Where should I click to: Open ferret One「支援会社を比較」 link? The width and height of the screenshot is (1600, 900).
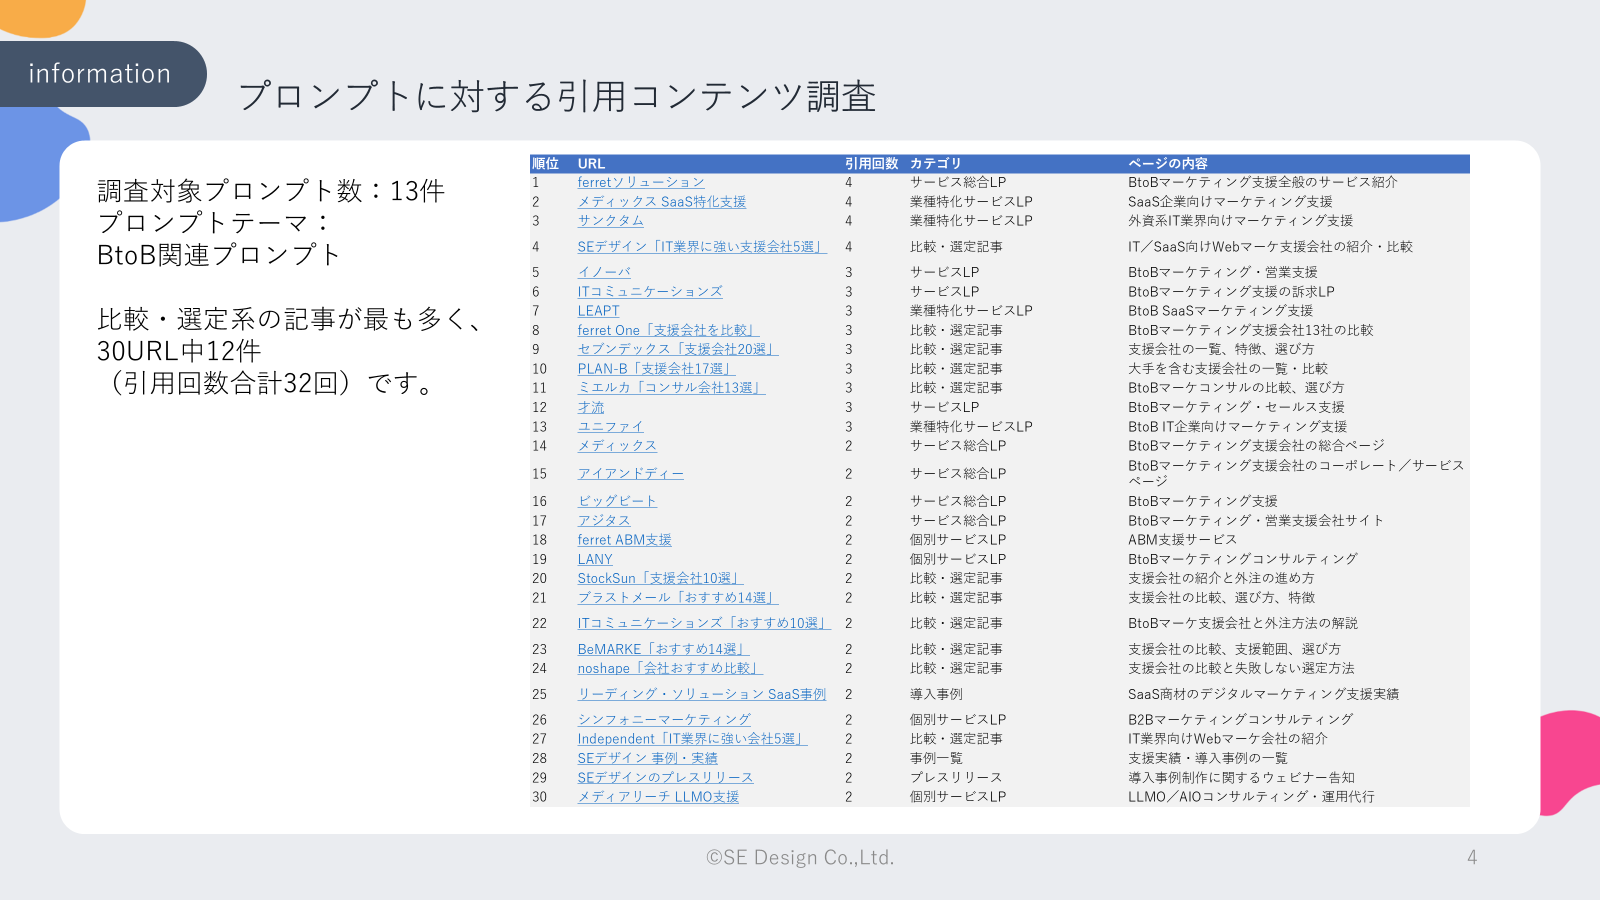click(x=668, y=330)
